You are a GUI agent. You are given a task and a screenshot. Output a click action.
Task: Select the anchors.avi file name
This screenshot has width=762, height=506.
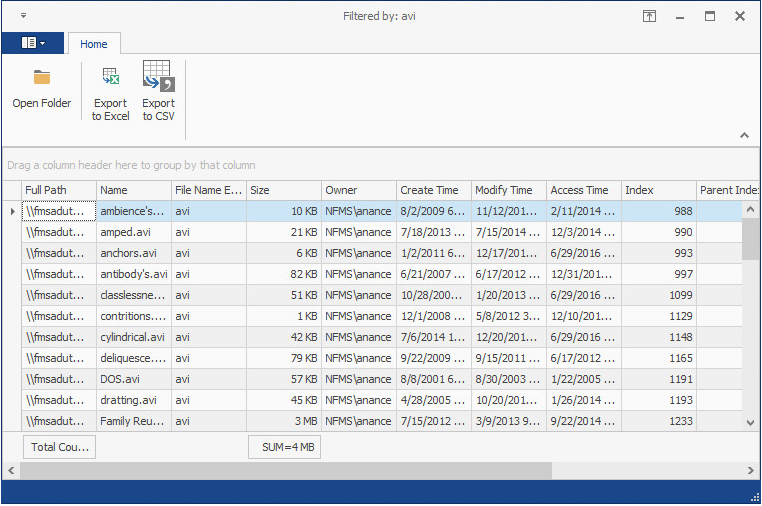(x=134, y=253)
